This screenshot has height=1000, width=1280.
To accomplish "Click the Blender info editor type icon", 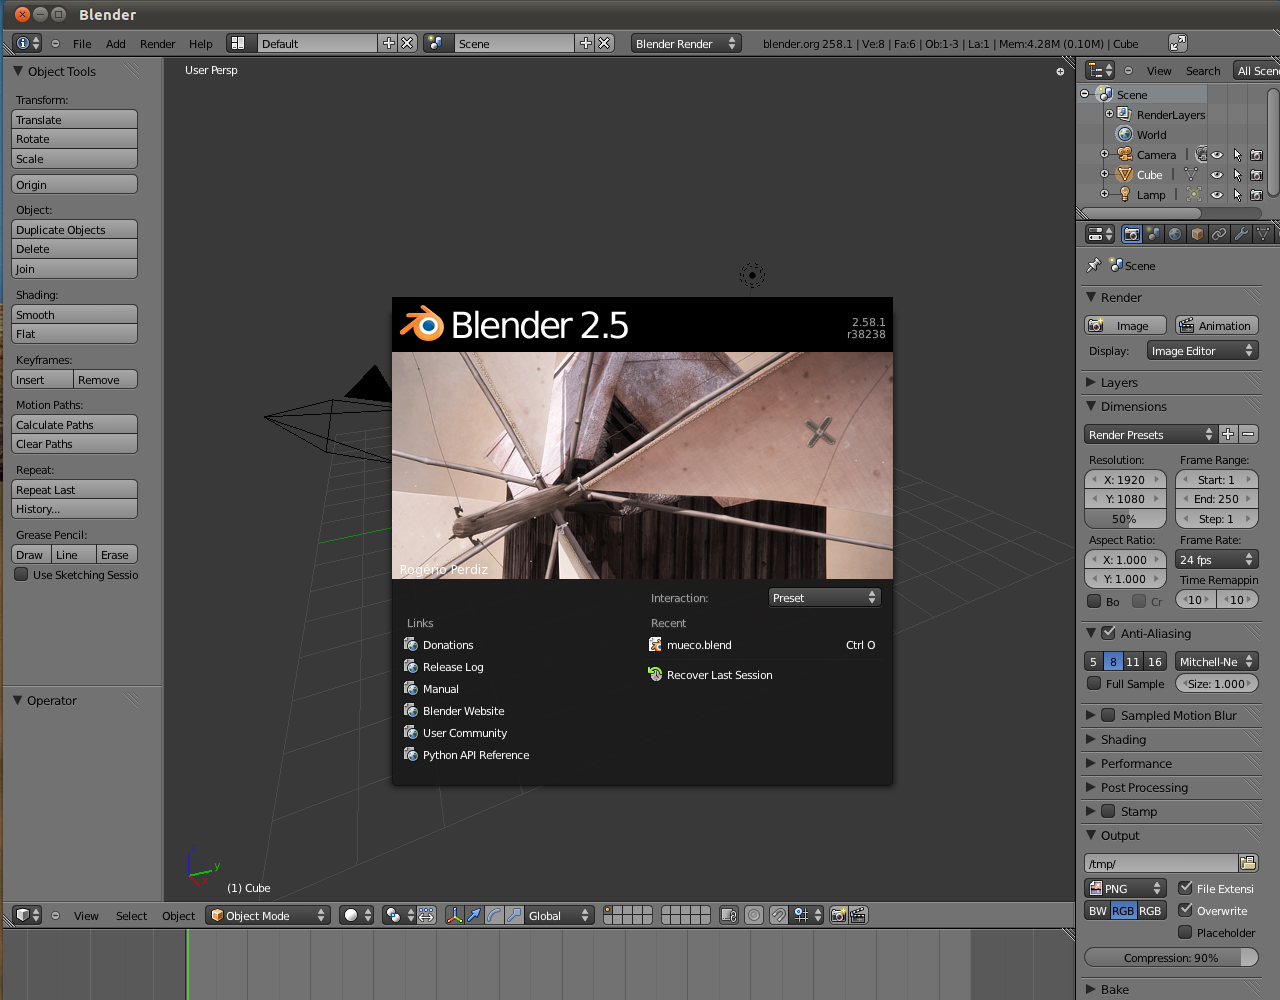I will click(x=28, y=43).
